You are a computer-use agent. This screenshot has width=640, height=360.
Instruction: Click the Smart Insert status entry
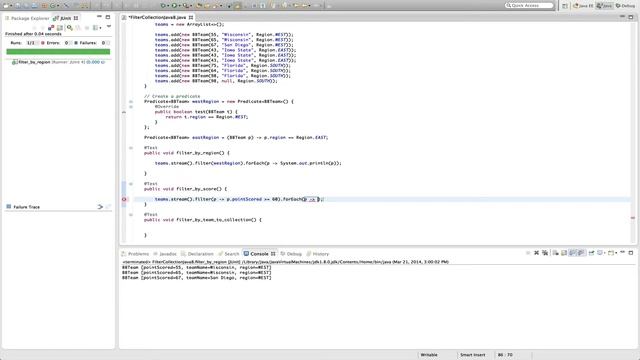pyautogui.click(x=473, y=355)
